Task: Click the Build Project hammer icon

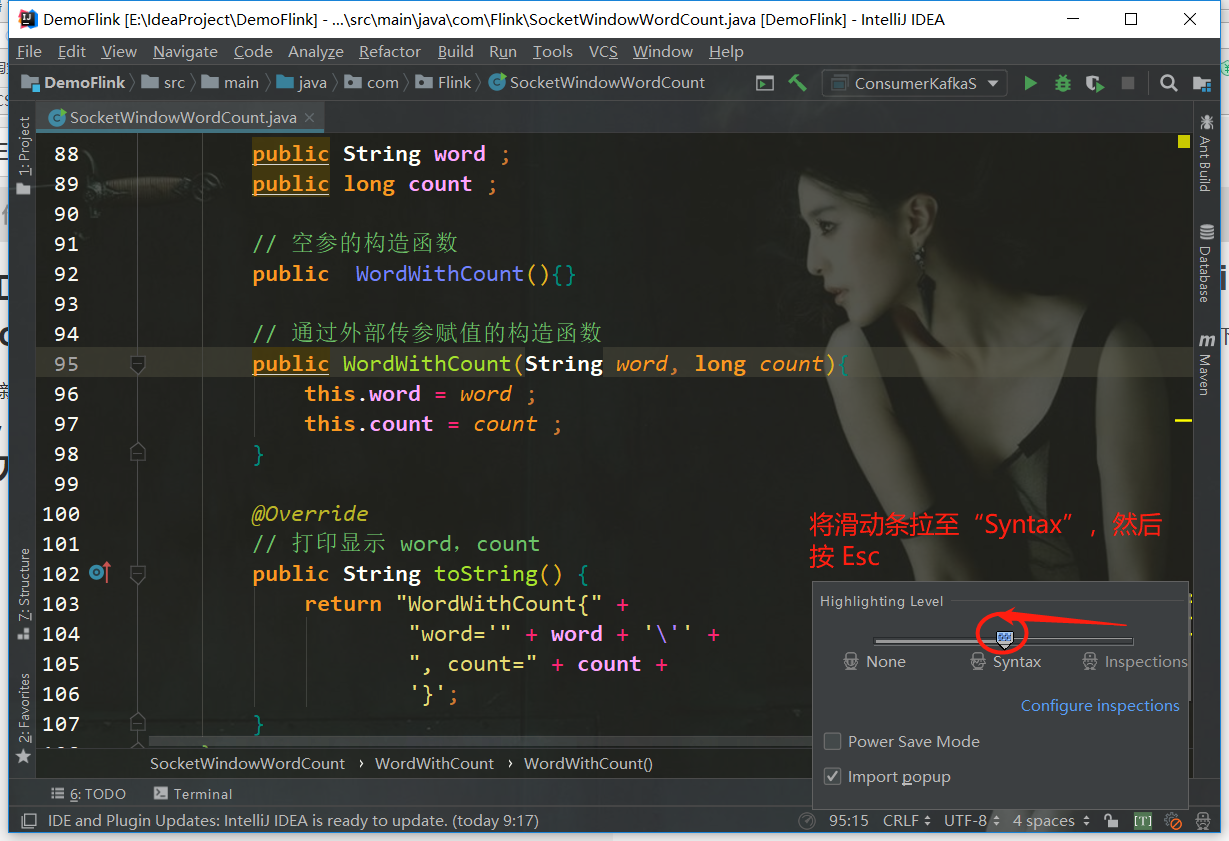Action: (x=797, y=82)
